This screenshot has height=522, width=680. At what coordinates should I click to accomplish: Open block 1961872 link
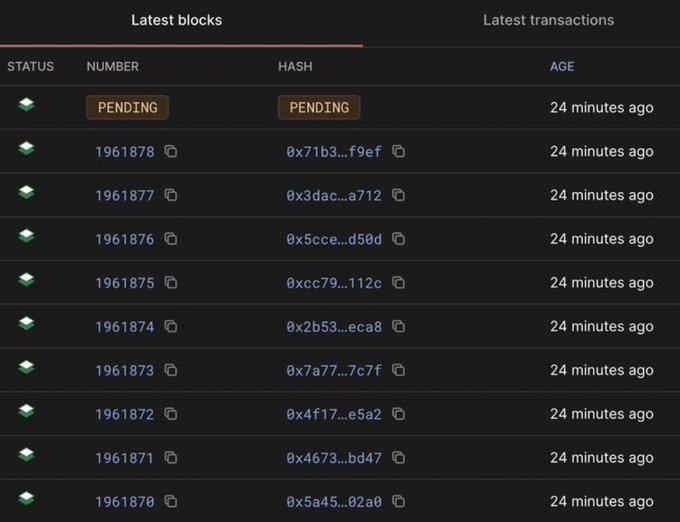(x=125, y=414)
